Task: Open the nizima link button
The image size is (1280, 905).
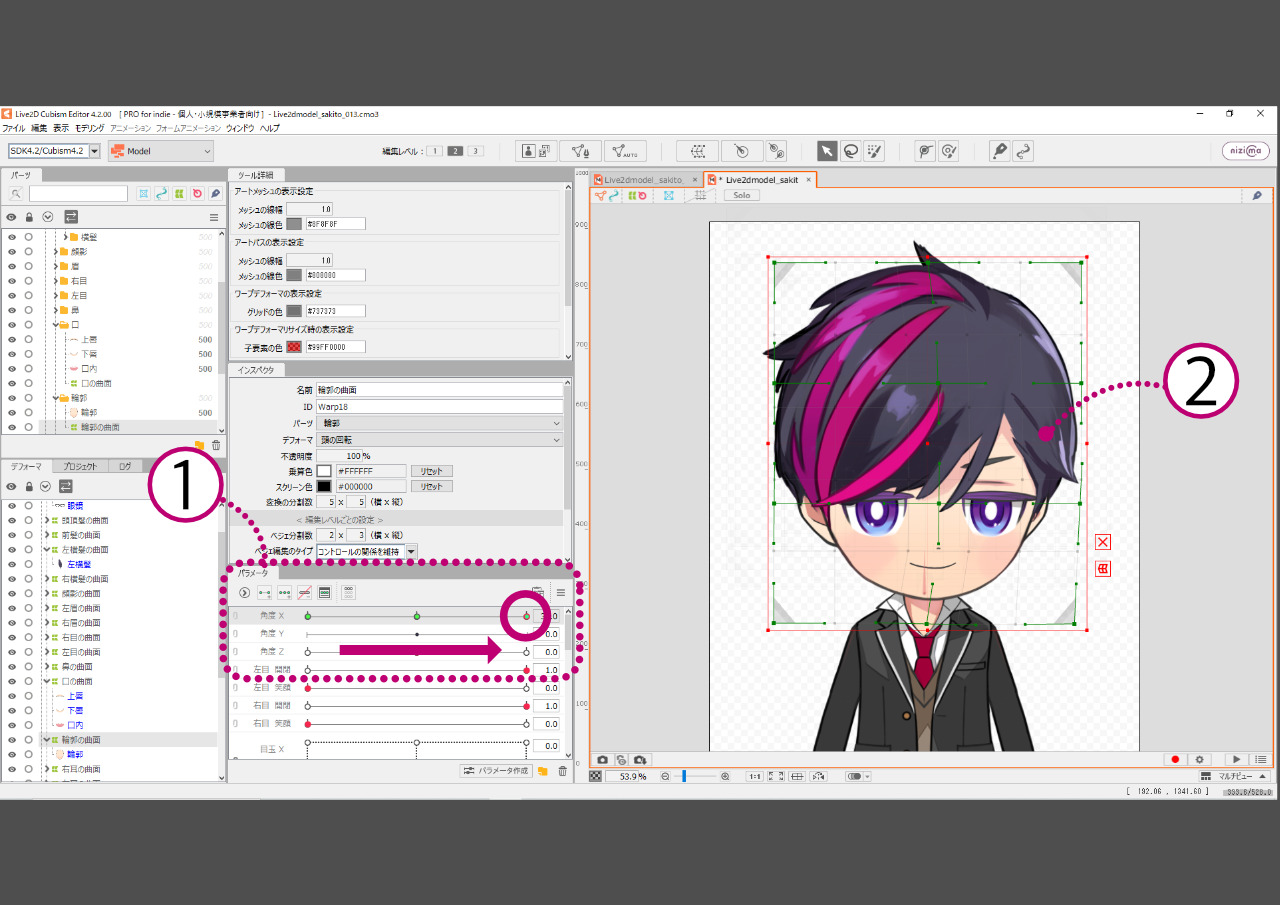Action: click(1246, 151)
